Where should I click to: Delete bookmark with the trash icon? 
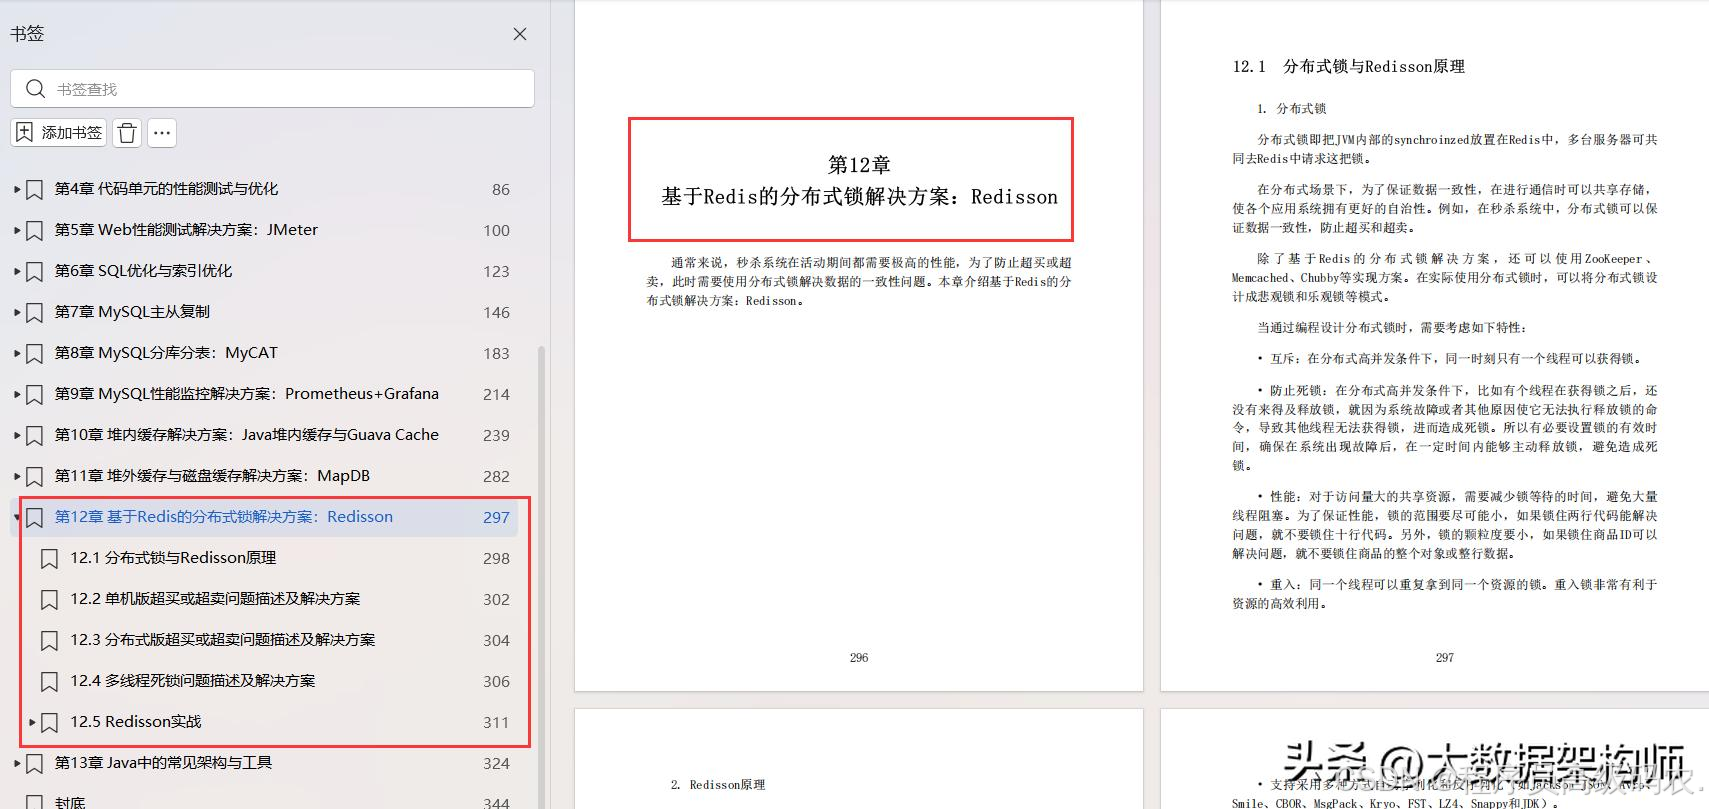(127, 132)
